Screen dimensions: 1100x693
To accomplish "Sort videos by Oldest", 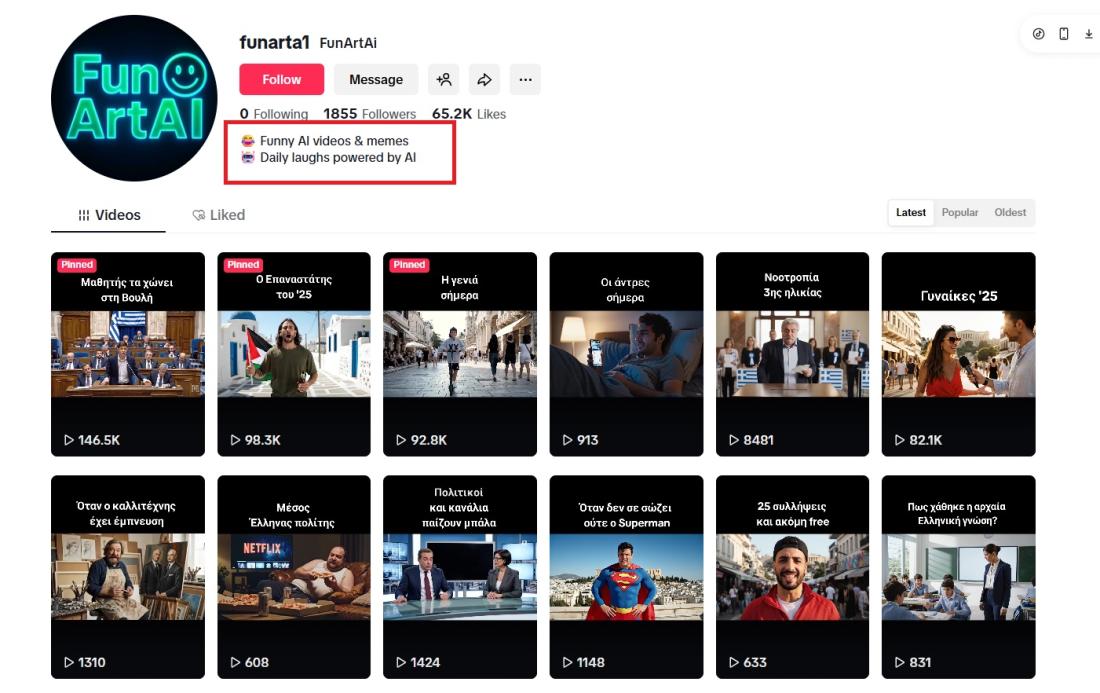I will 1010,213.
